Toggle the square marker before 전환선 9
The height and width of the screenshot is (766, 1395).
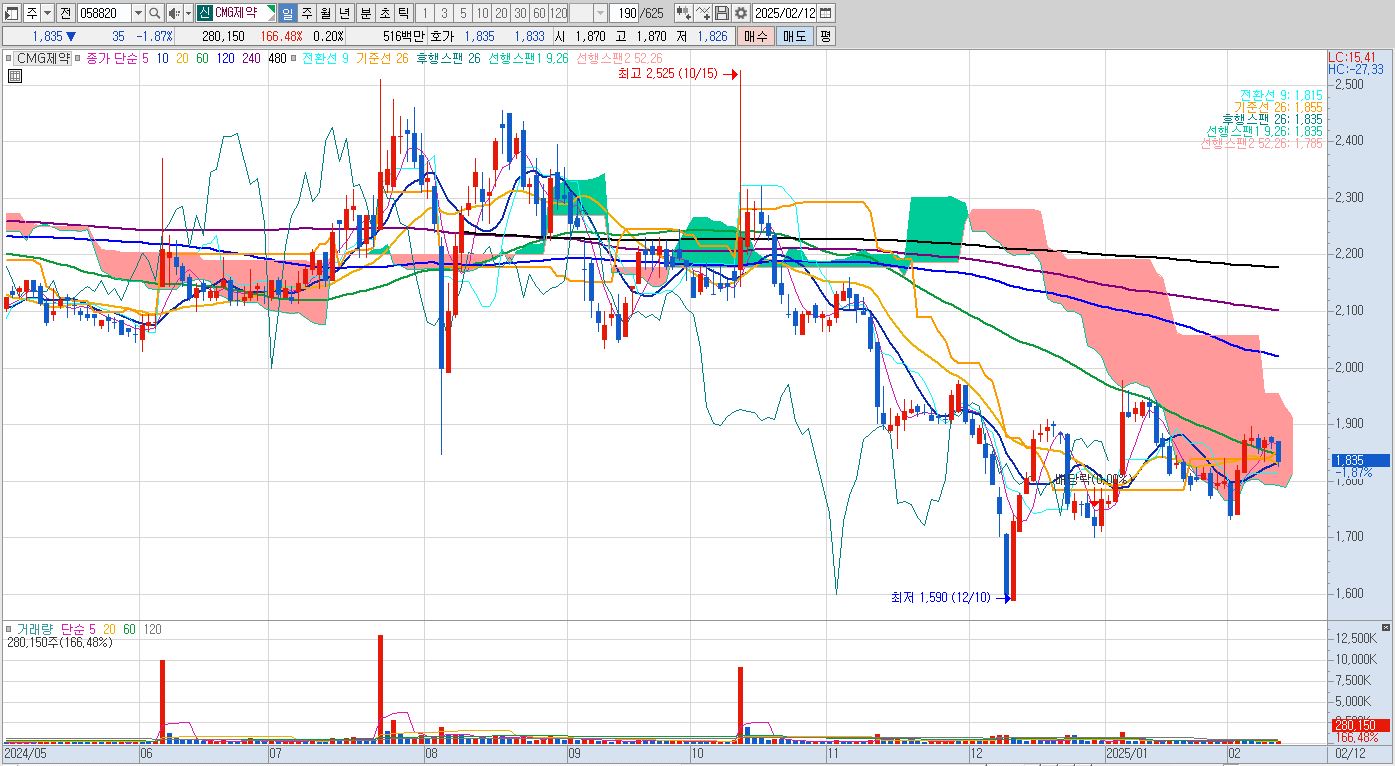tap(294, 58)
